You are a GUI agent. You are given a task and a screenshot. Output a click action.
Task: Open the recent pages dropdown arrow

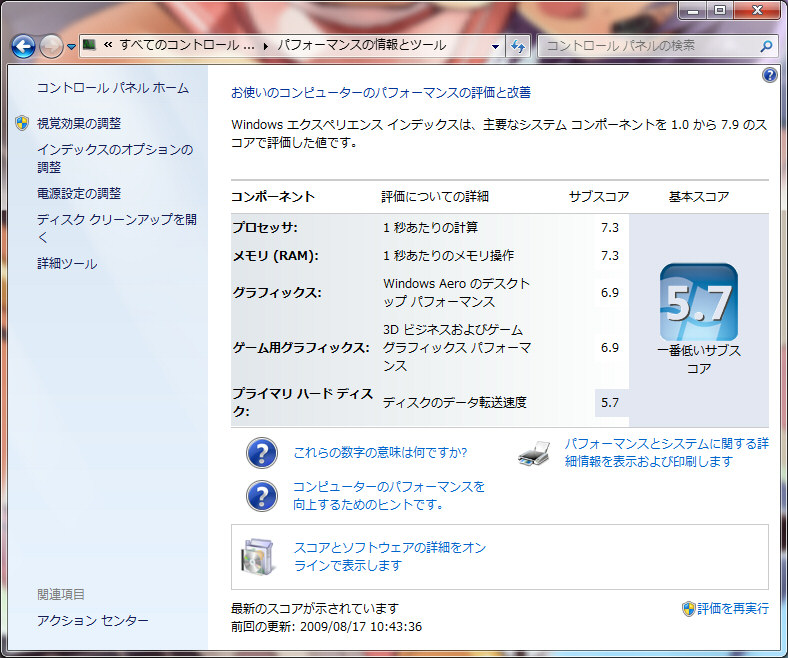72,47
